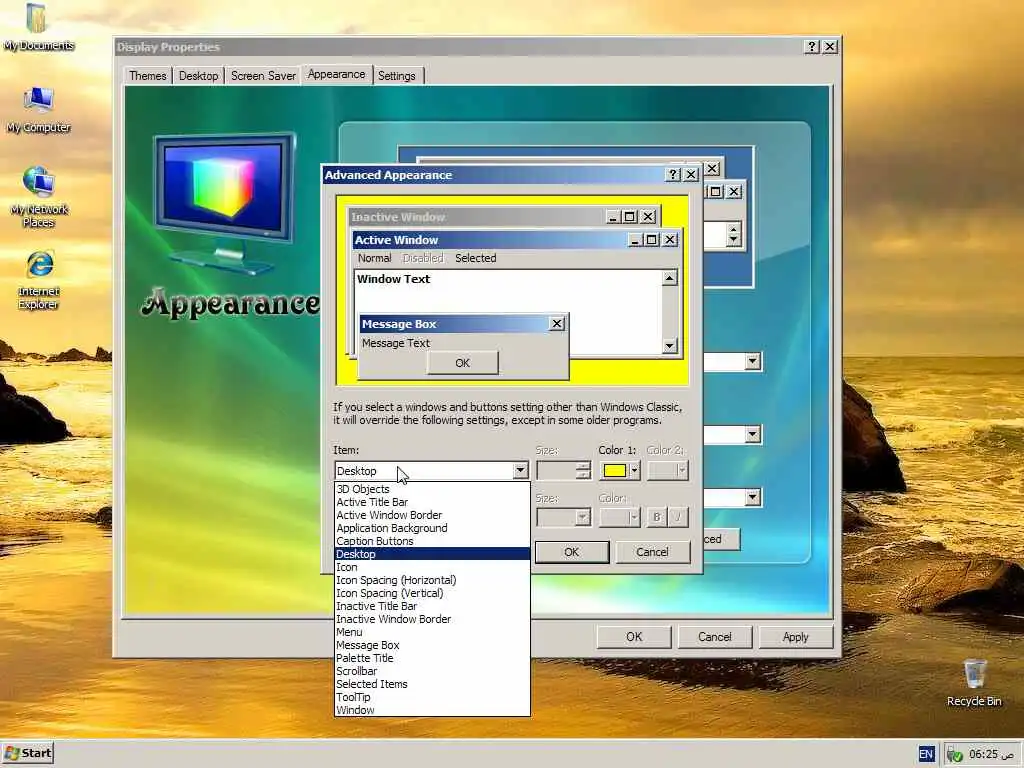Switch to the Desktop tab
The height and width of the screenshot is (768, 1024).
click(199, 76)
